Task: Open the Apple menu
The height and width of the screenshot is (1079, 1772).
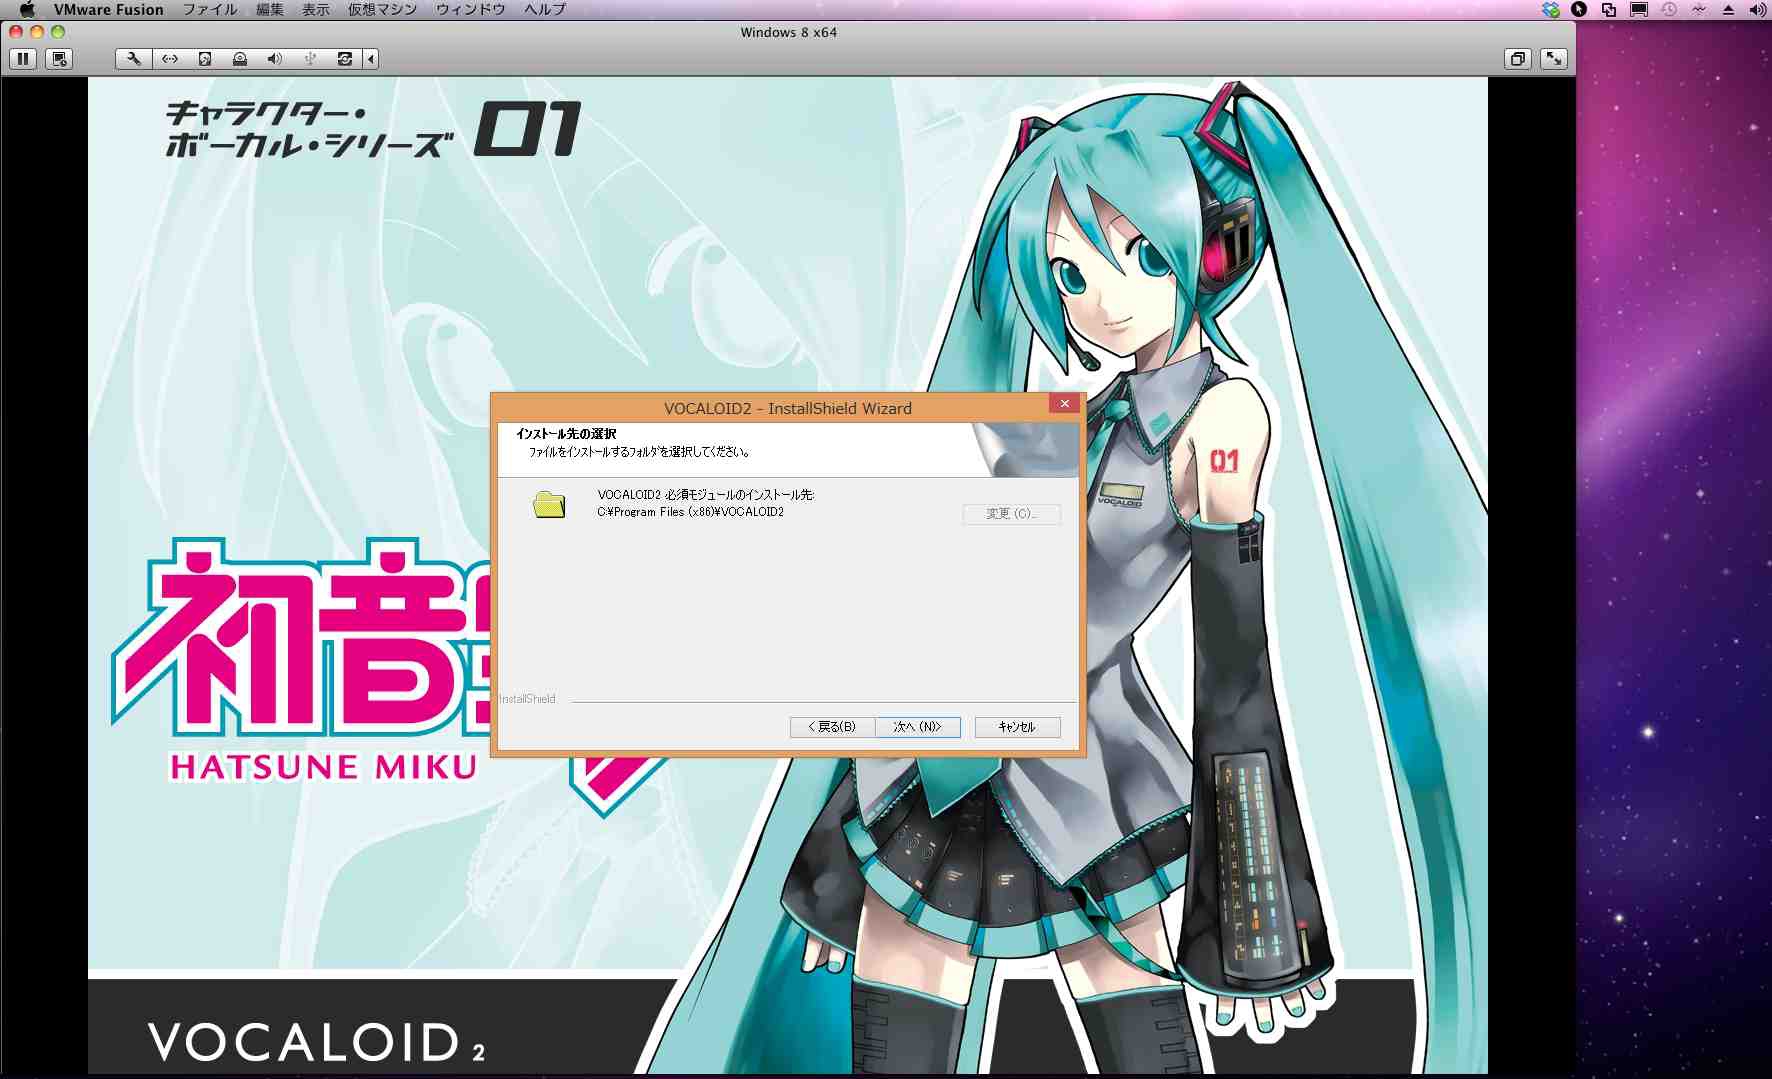Action: (27, 9)
